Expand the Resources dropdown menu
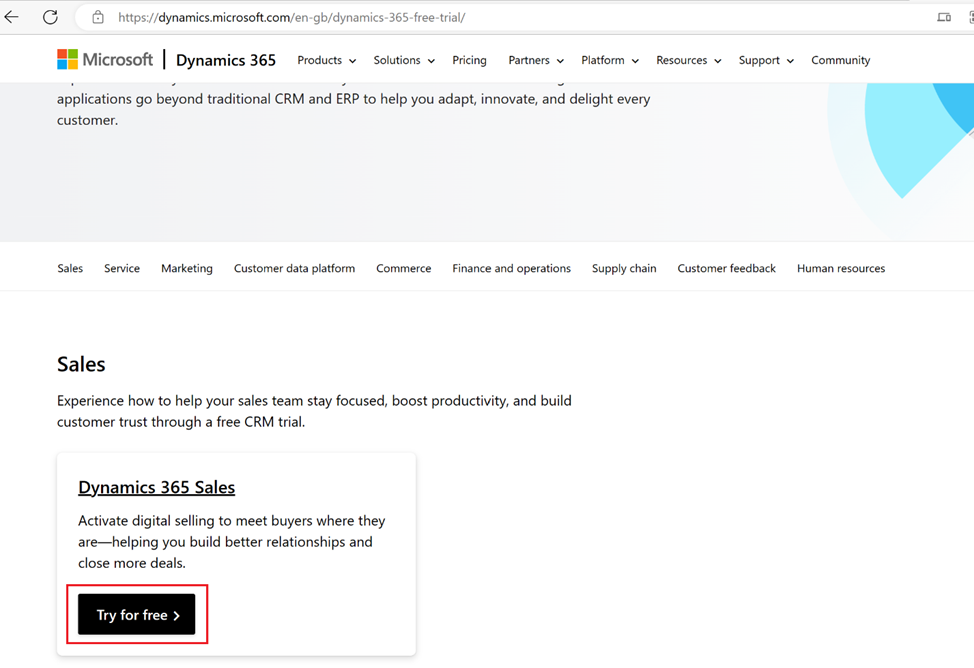 click(x=689, y=60)
